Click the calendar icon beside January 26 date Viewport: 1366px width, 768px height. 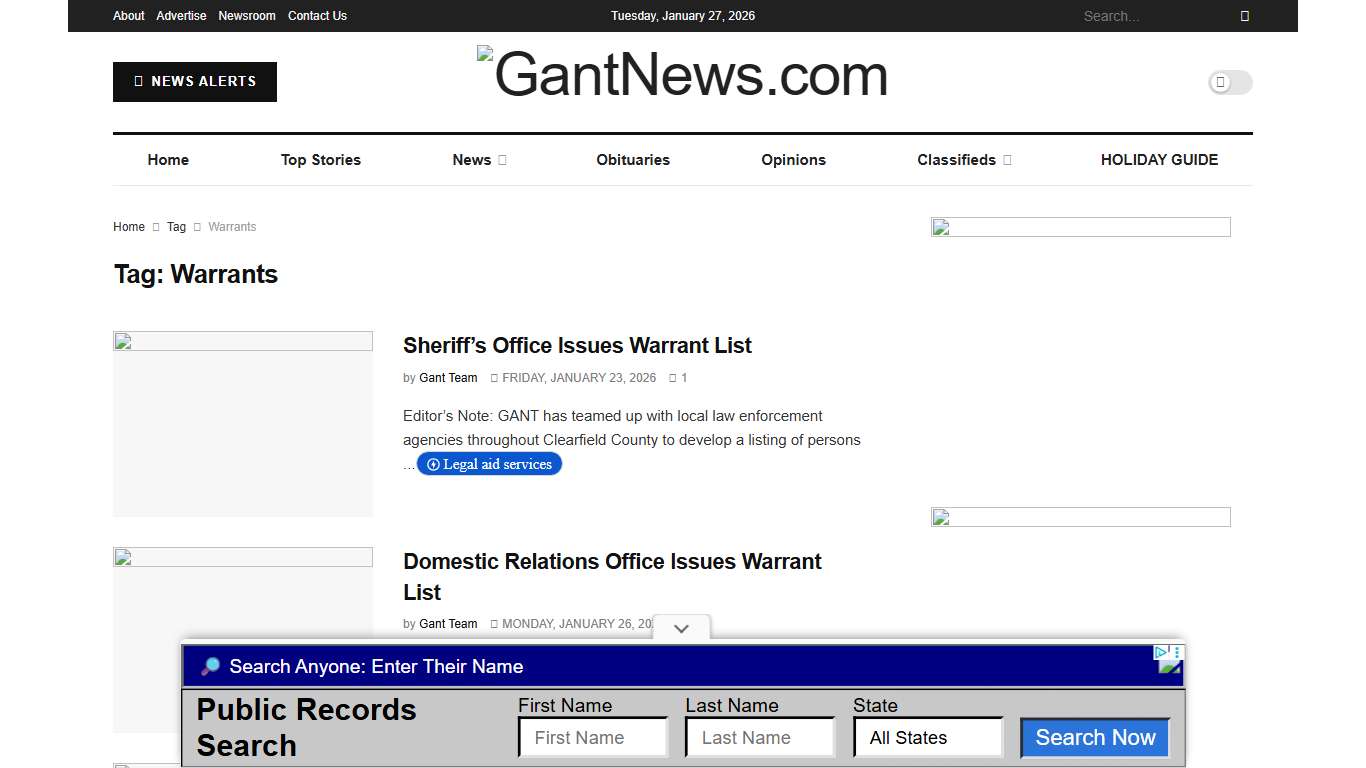(495, 624)
